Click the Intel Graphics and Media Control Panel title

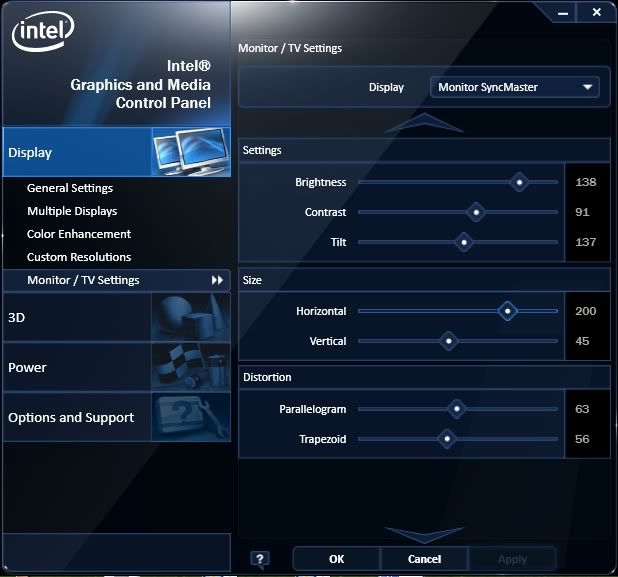pos(141,84)
